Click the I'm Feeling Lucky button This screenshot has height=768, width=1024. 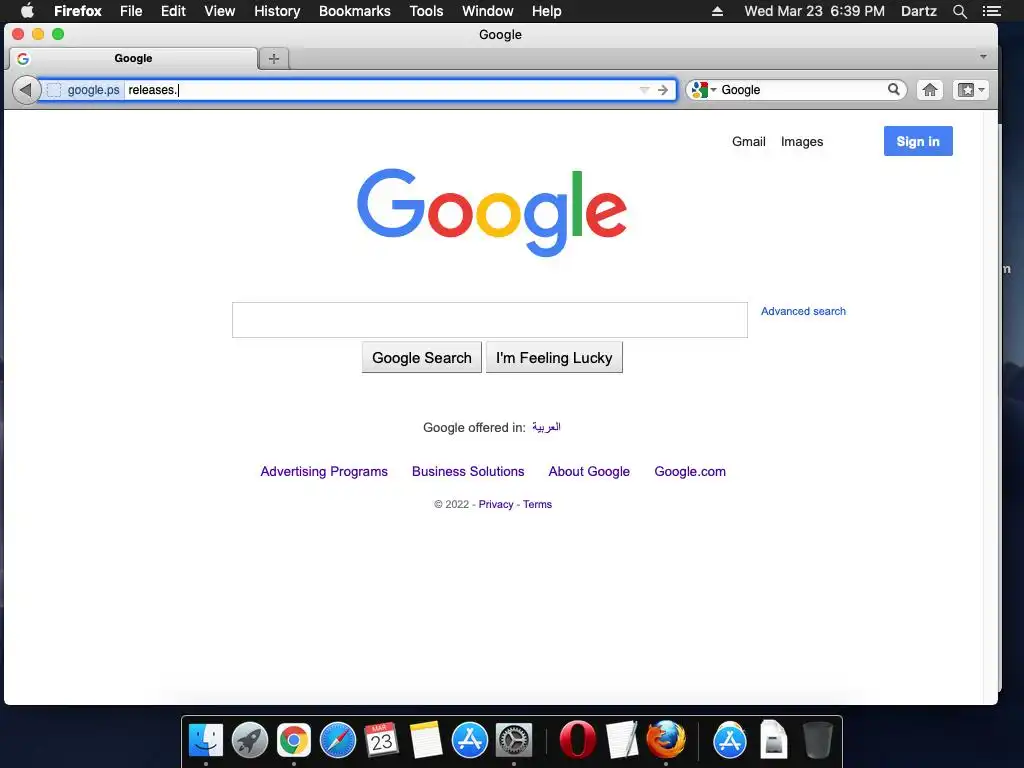pos(554,358)
